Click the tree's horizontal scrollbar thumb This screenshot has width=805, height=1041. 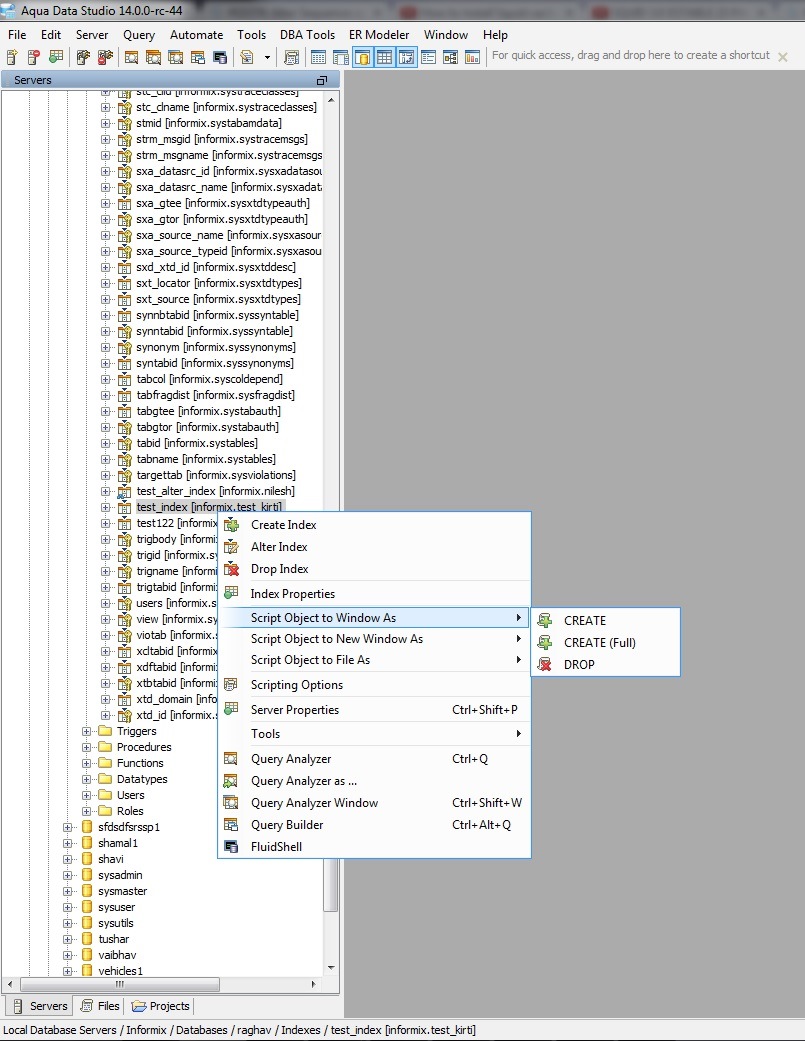(120, 984)
